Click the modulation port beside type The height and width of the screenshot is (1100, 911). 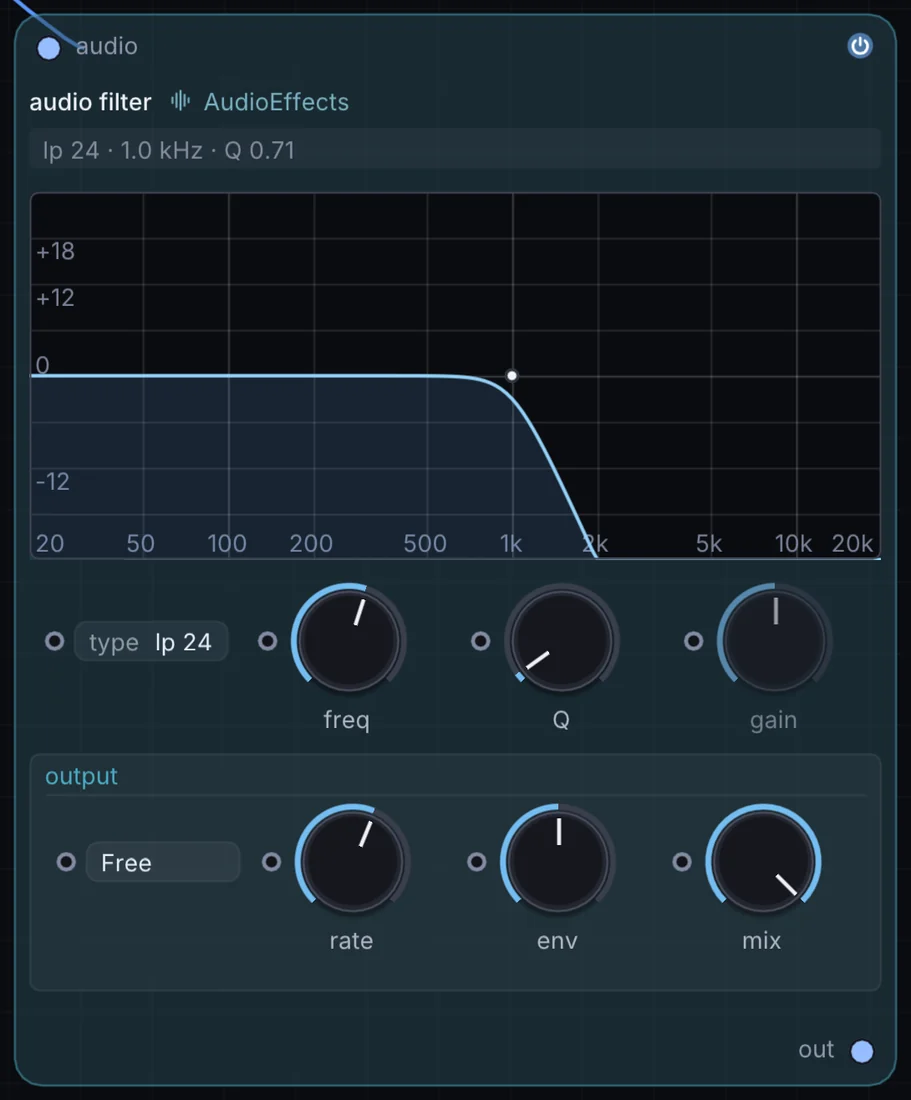pyautogui.click(x=55, y=641)
